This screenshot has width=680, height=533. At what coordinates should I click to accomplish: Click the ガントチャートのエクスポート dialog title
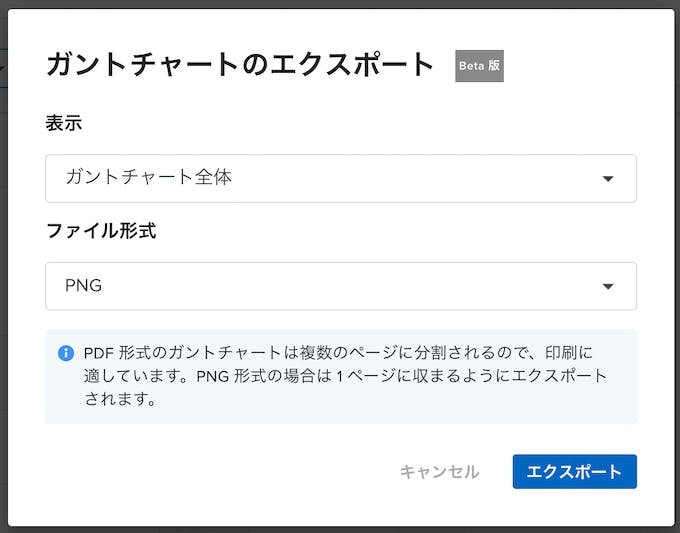tap(240, 65)
